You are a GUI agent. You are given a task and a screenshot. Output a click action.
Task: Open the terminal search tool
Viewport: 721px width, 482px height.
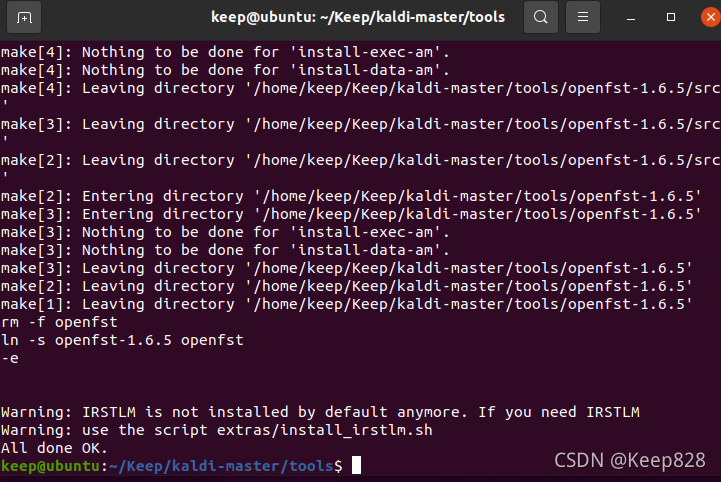click(541, 17)
